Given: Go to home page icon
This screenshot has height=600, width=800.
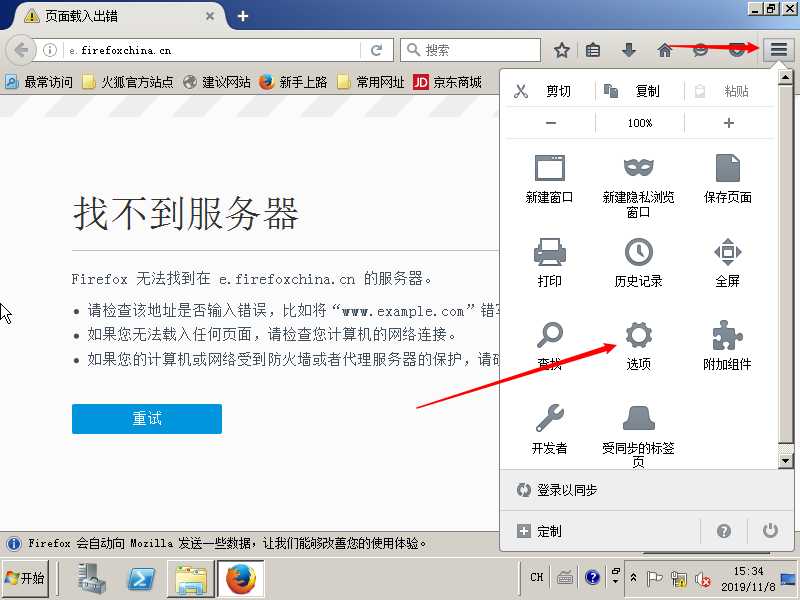Looking at the screenshot, I should click(664, 50).
